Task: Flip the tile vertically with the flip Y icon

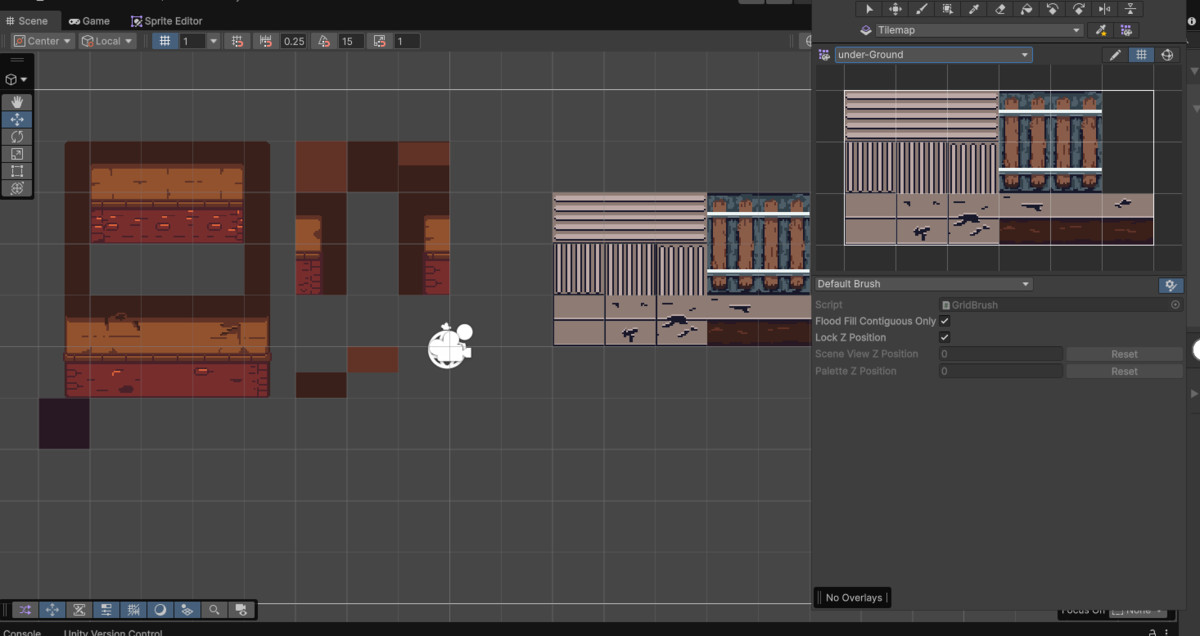Action: click(1130, 9)
